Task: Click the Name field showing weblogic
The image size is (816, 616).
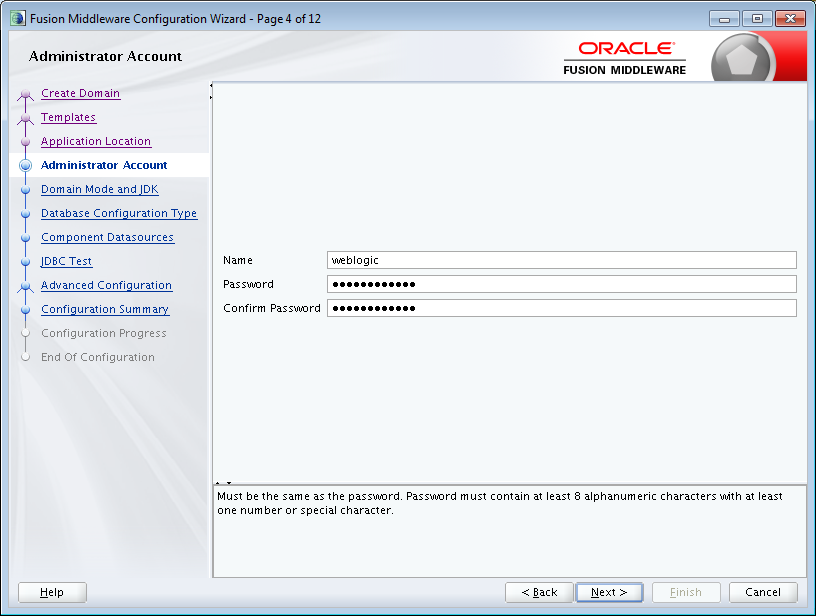Action: tap(560, 260)
